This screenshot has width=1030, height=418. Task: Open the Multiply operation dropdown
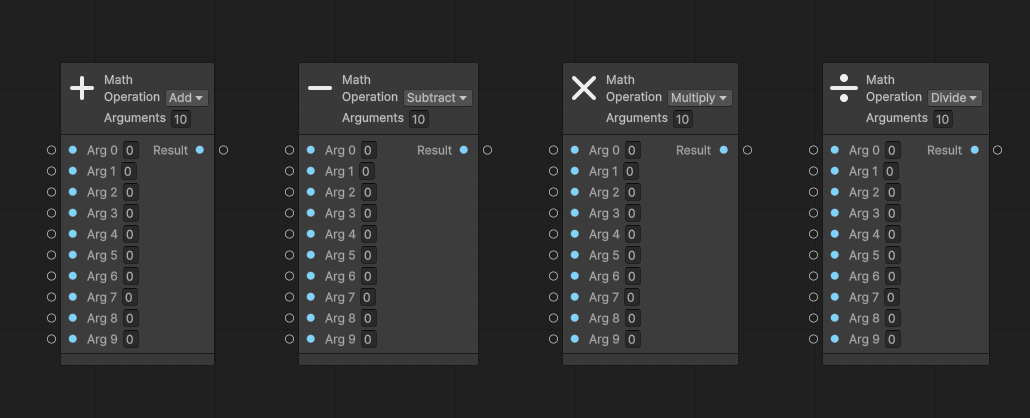coord(699,98)
